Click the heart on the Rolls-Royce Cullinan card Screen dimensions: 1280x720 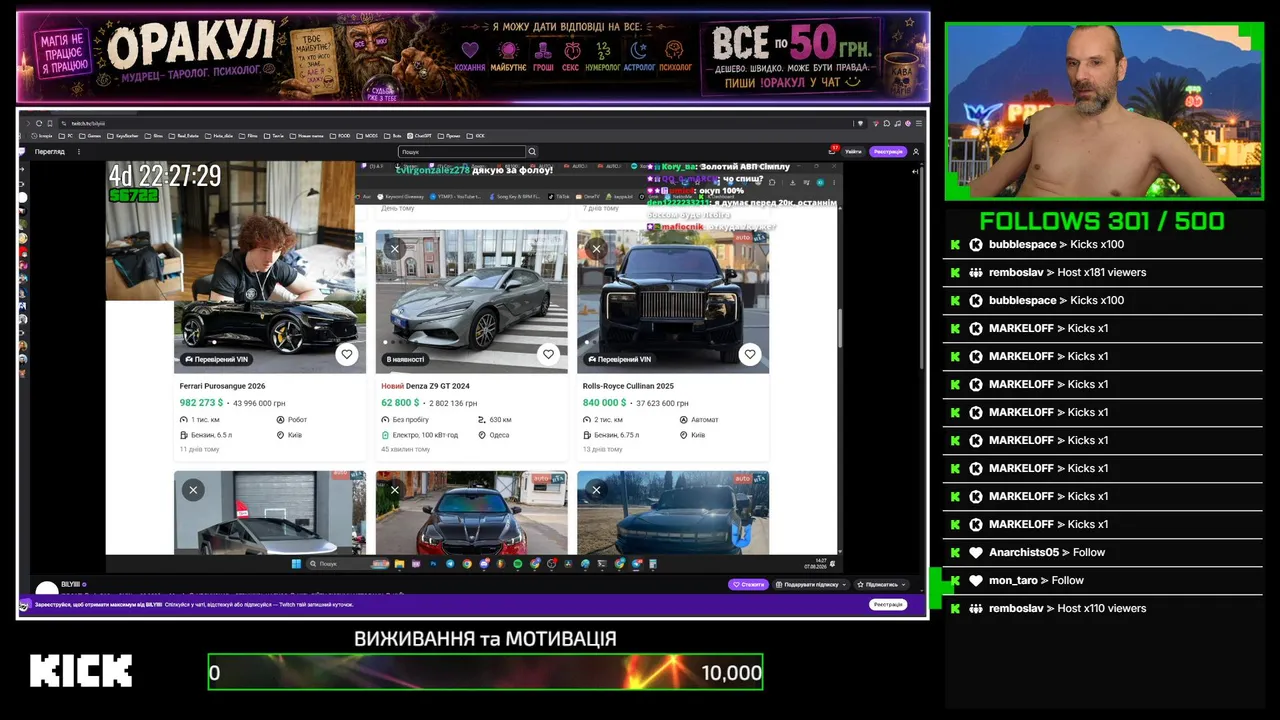750,354
